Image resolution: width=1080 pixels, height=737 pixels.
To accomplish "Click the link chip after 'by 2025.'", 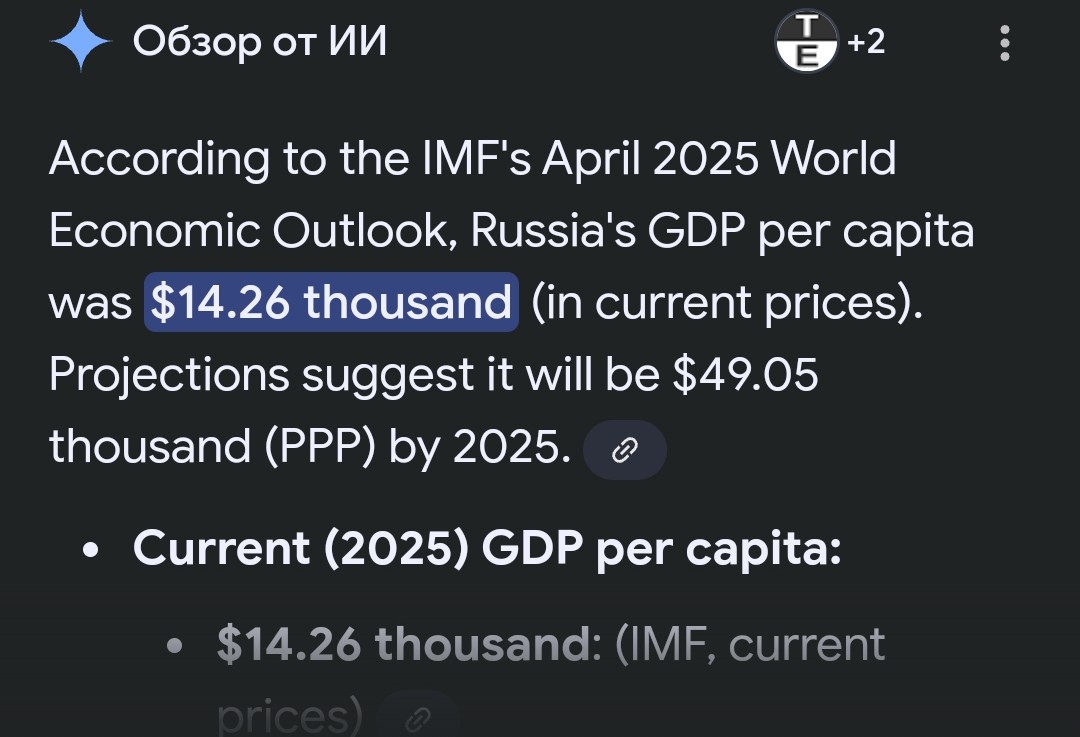I will 624,451.
